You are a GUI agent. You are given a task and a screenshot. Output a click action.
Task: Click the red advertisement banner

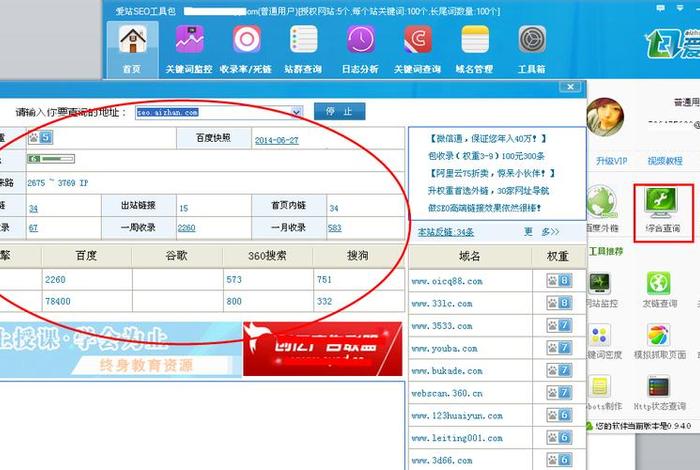pos(322,349)
